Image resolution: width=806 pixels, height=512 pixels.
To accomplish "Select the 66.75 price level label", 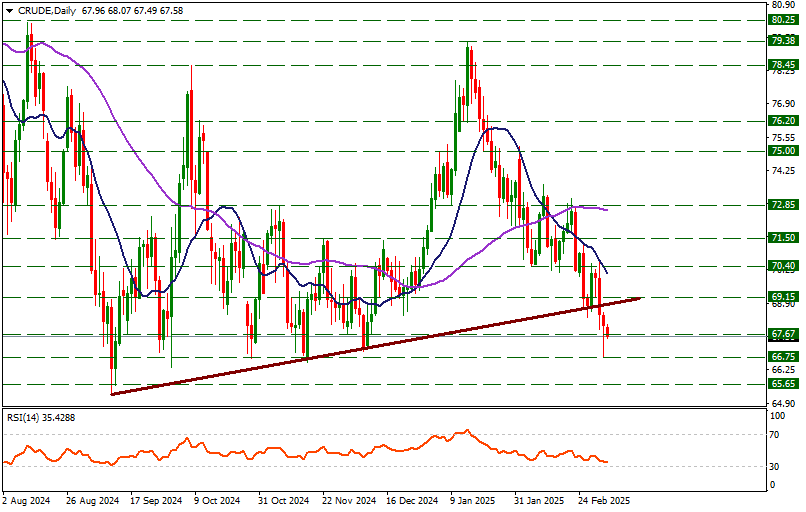I will [x=784, y=357].
